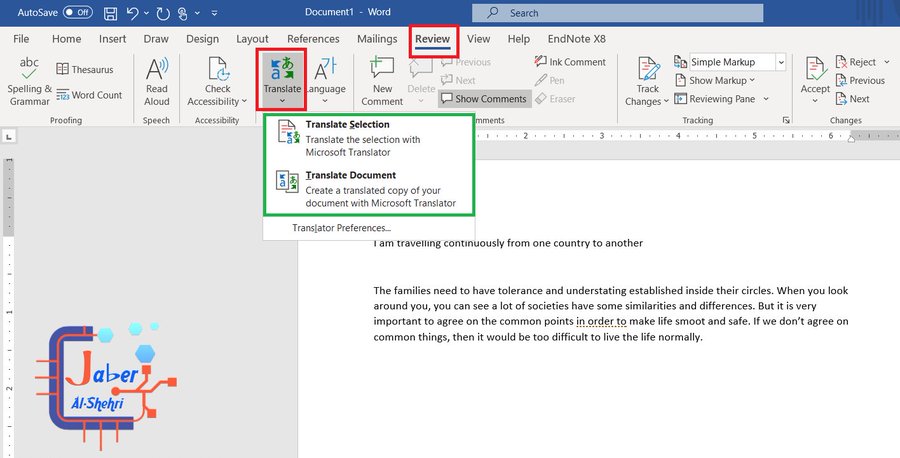Switch to the View tab
This screenshot has width=900, height=458.
pos(479,38)
